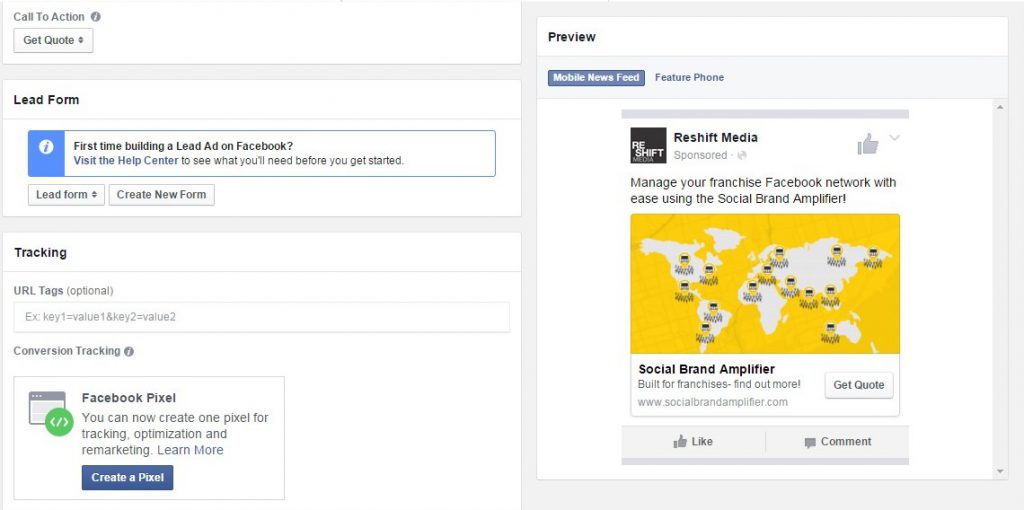
Task: Open the Visit the Help Center link
Action: coord(126,160)
